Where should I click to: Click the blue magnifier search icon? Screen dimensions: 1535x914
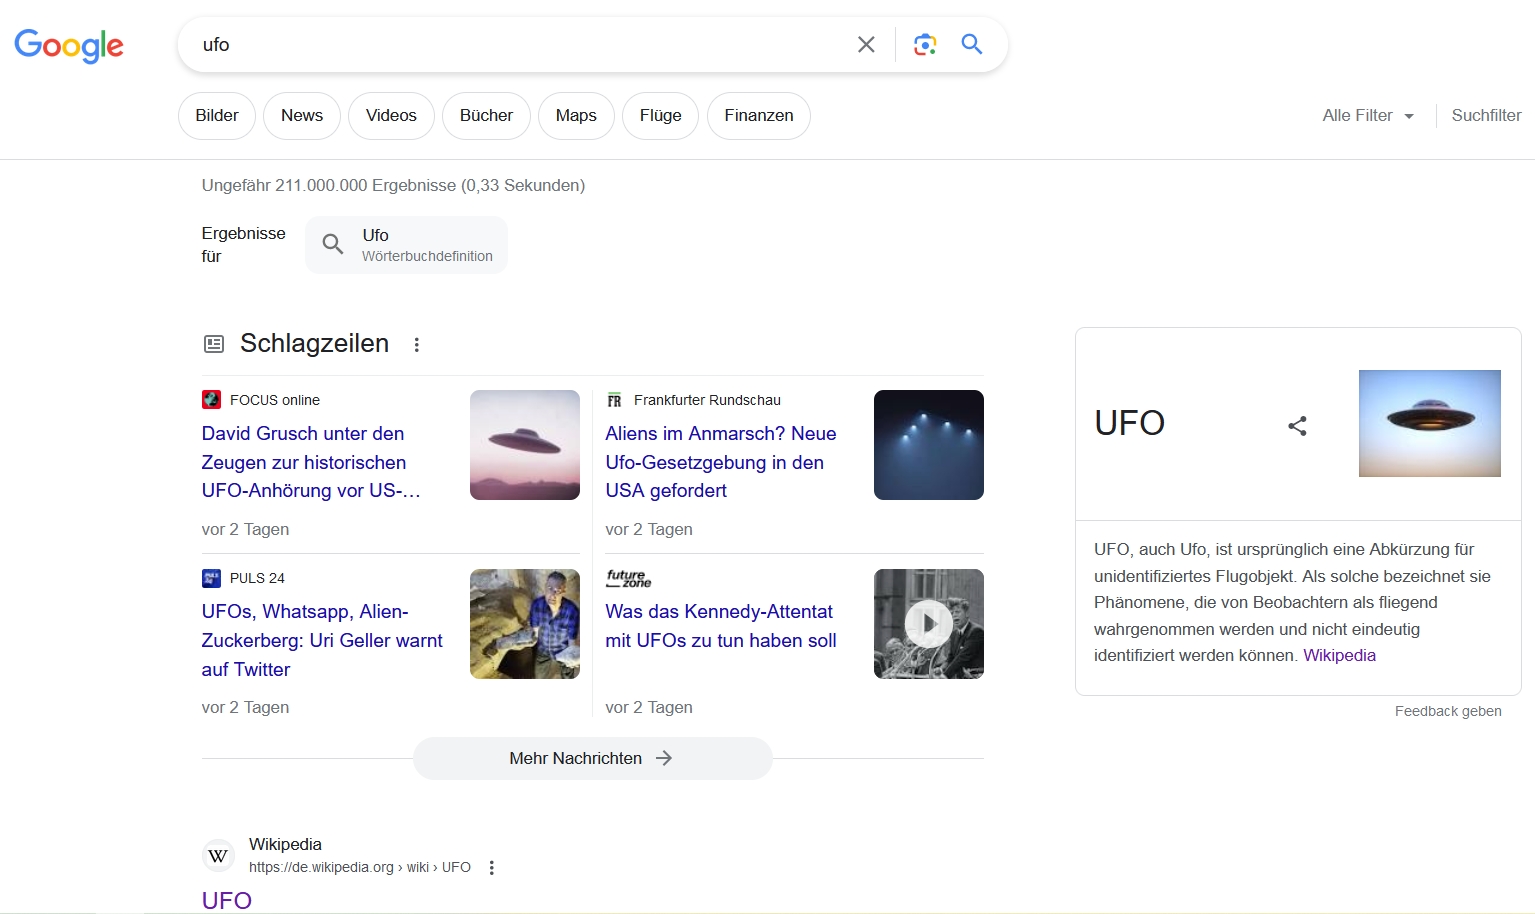coord(972,44)
